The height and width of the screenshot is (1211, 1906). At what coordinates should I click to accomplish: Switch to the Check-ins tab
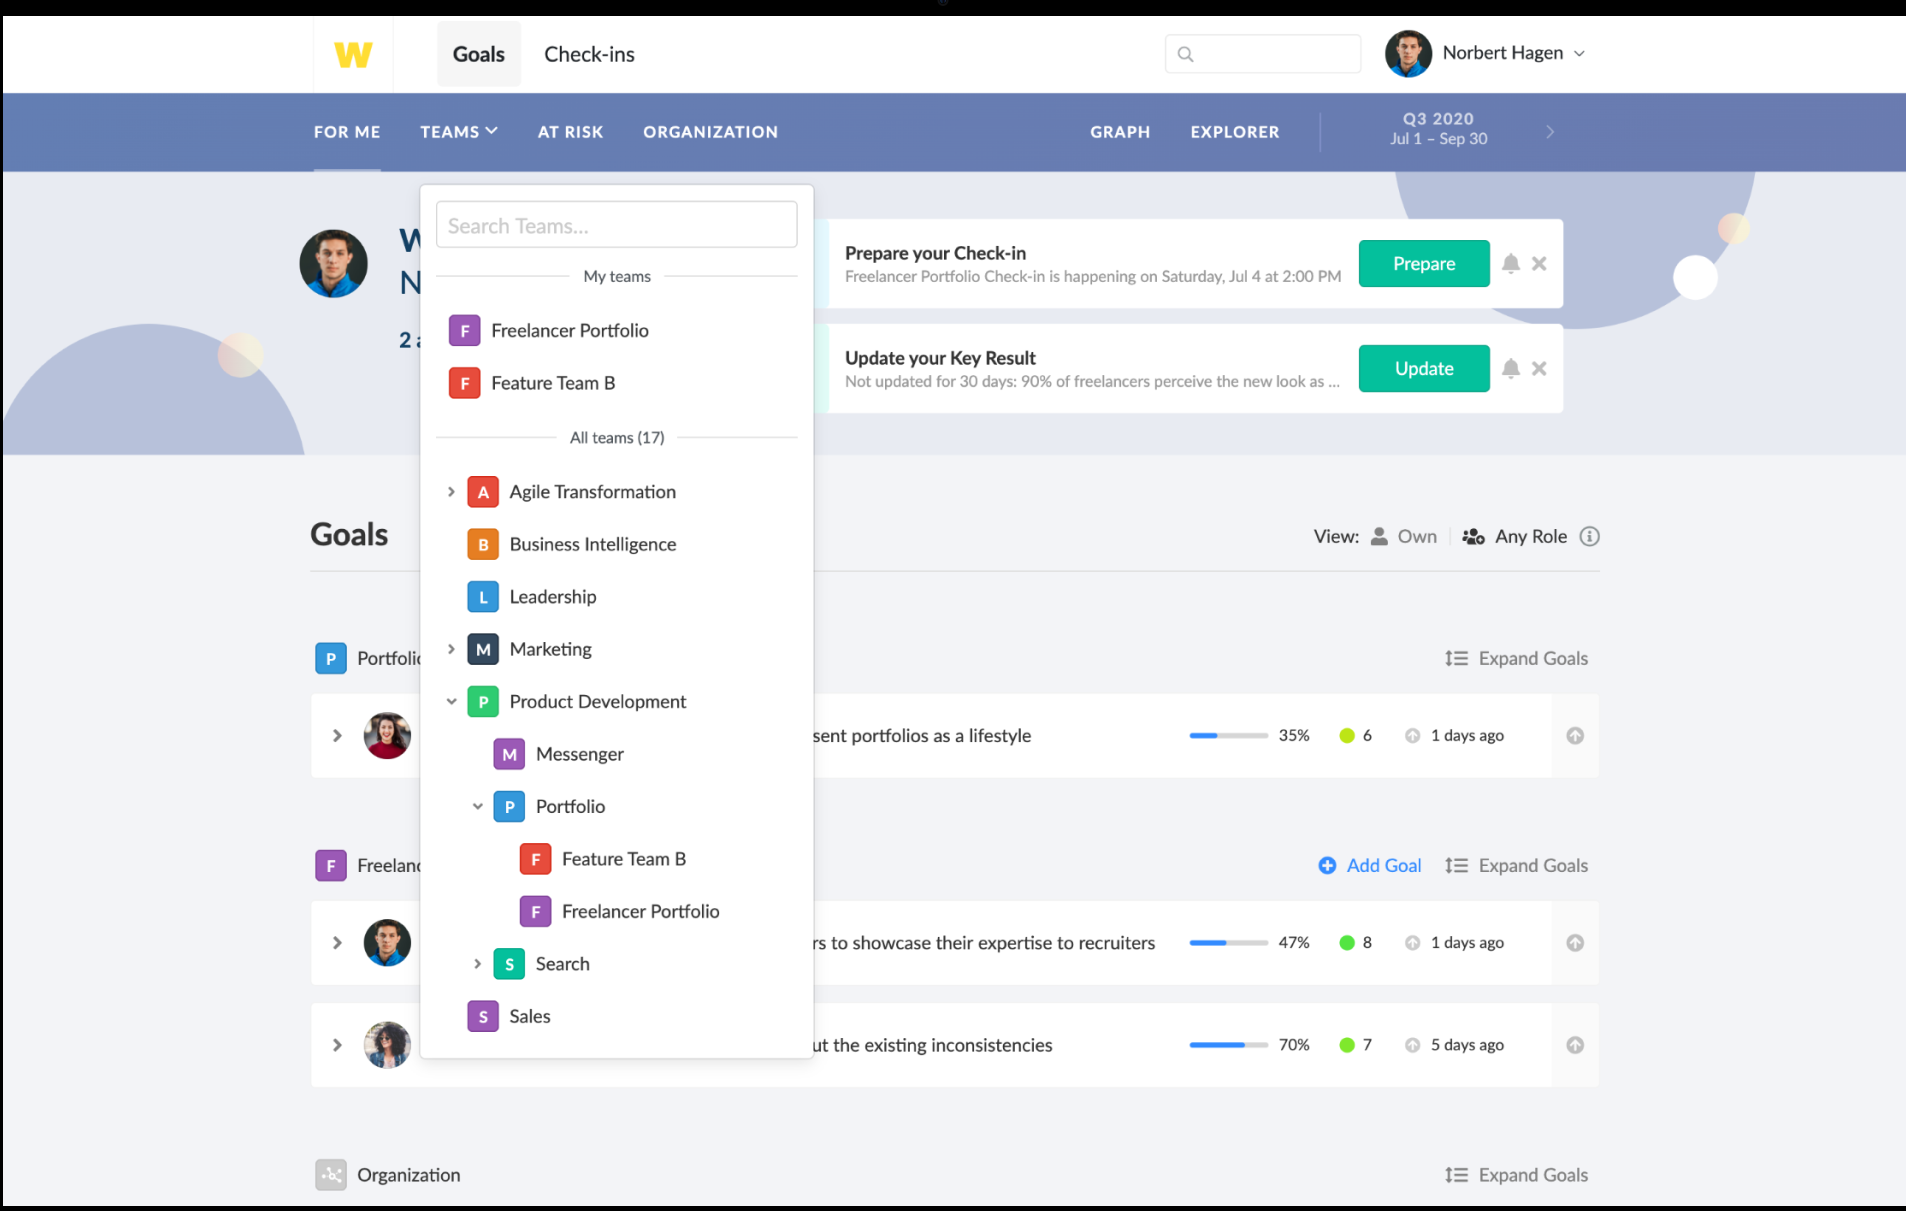[589, 54]
